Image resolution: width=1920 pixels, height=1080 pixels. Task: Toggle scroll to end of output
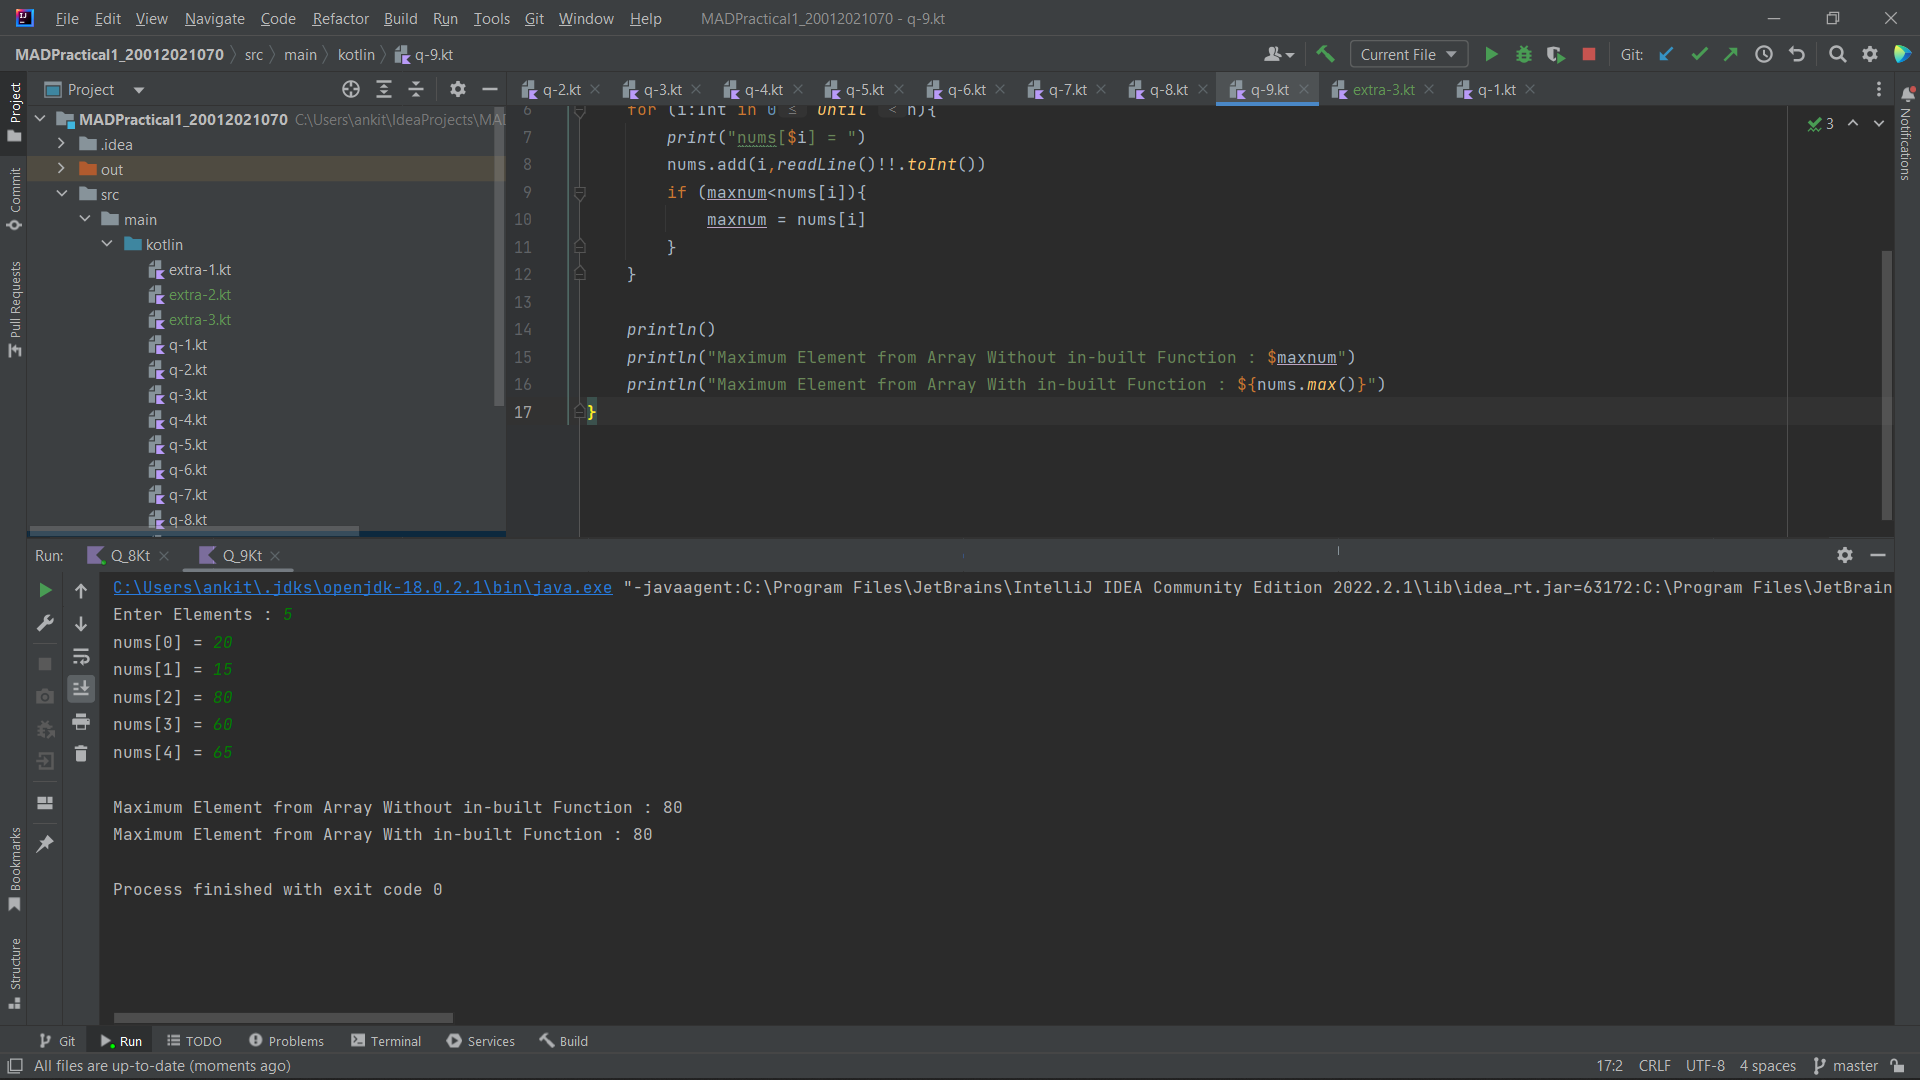pos(81,689)
